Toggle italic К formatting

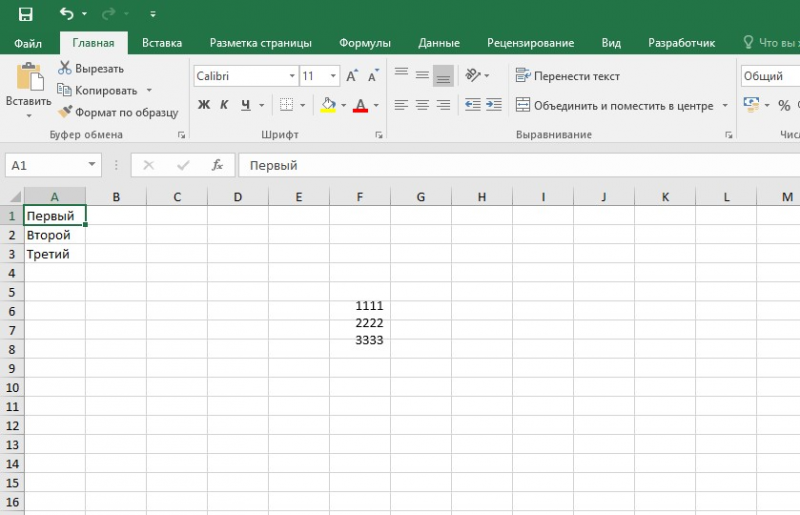coord(224,105)
